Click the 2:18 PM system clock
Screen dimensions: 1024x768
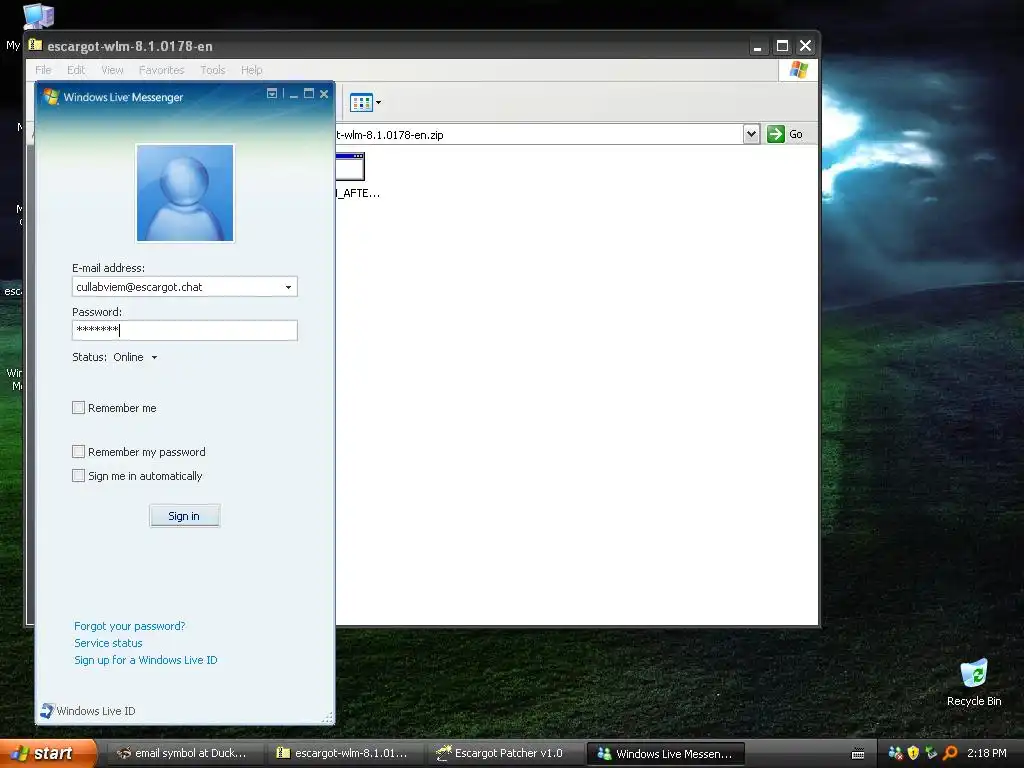click(x=986, y=753)
